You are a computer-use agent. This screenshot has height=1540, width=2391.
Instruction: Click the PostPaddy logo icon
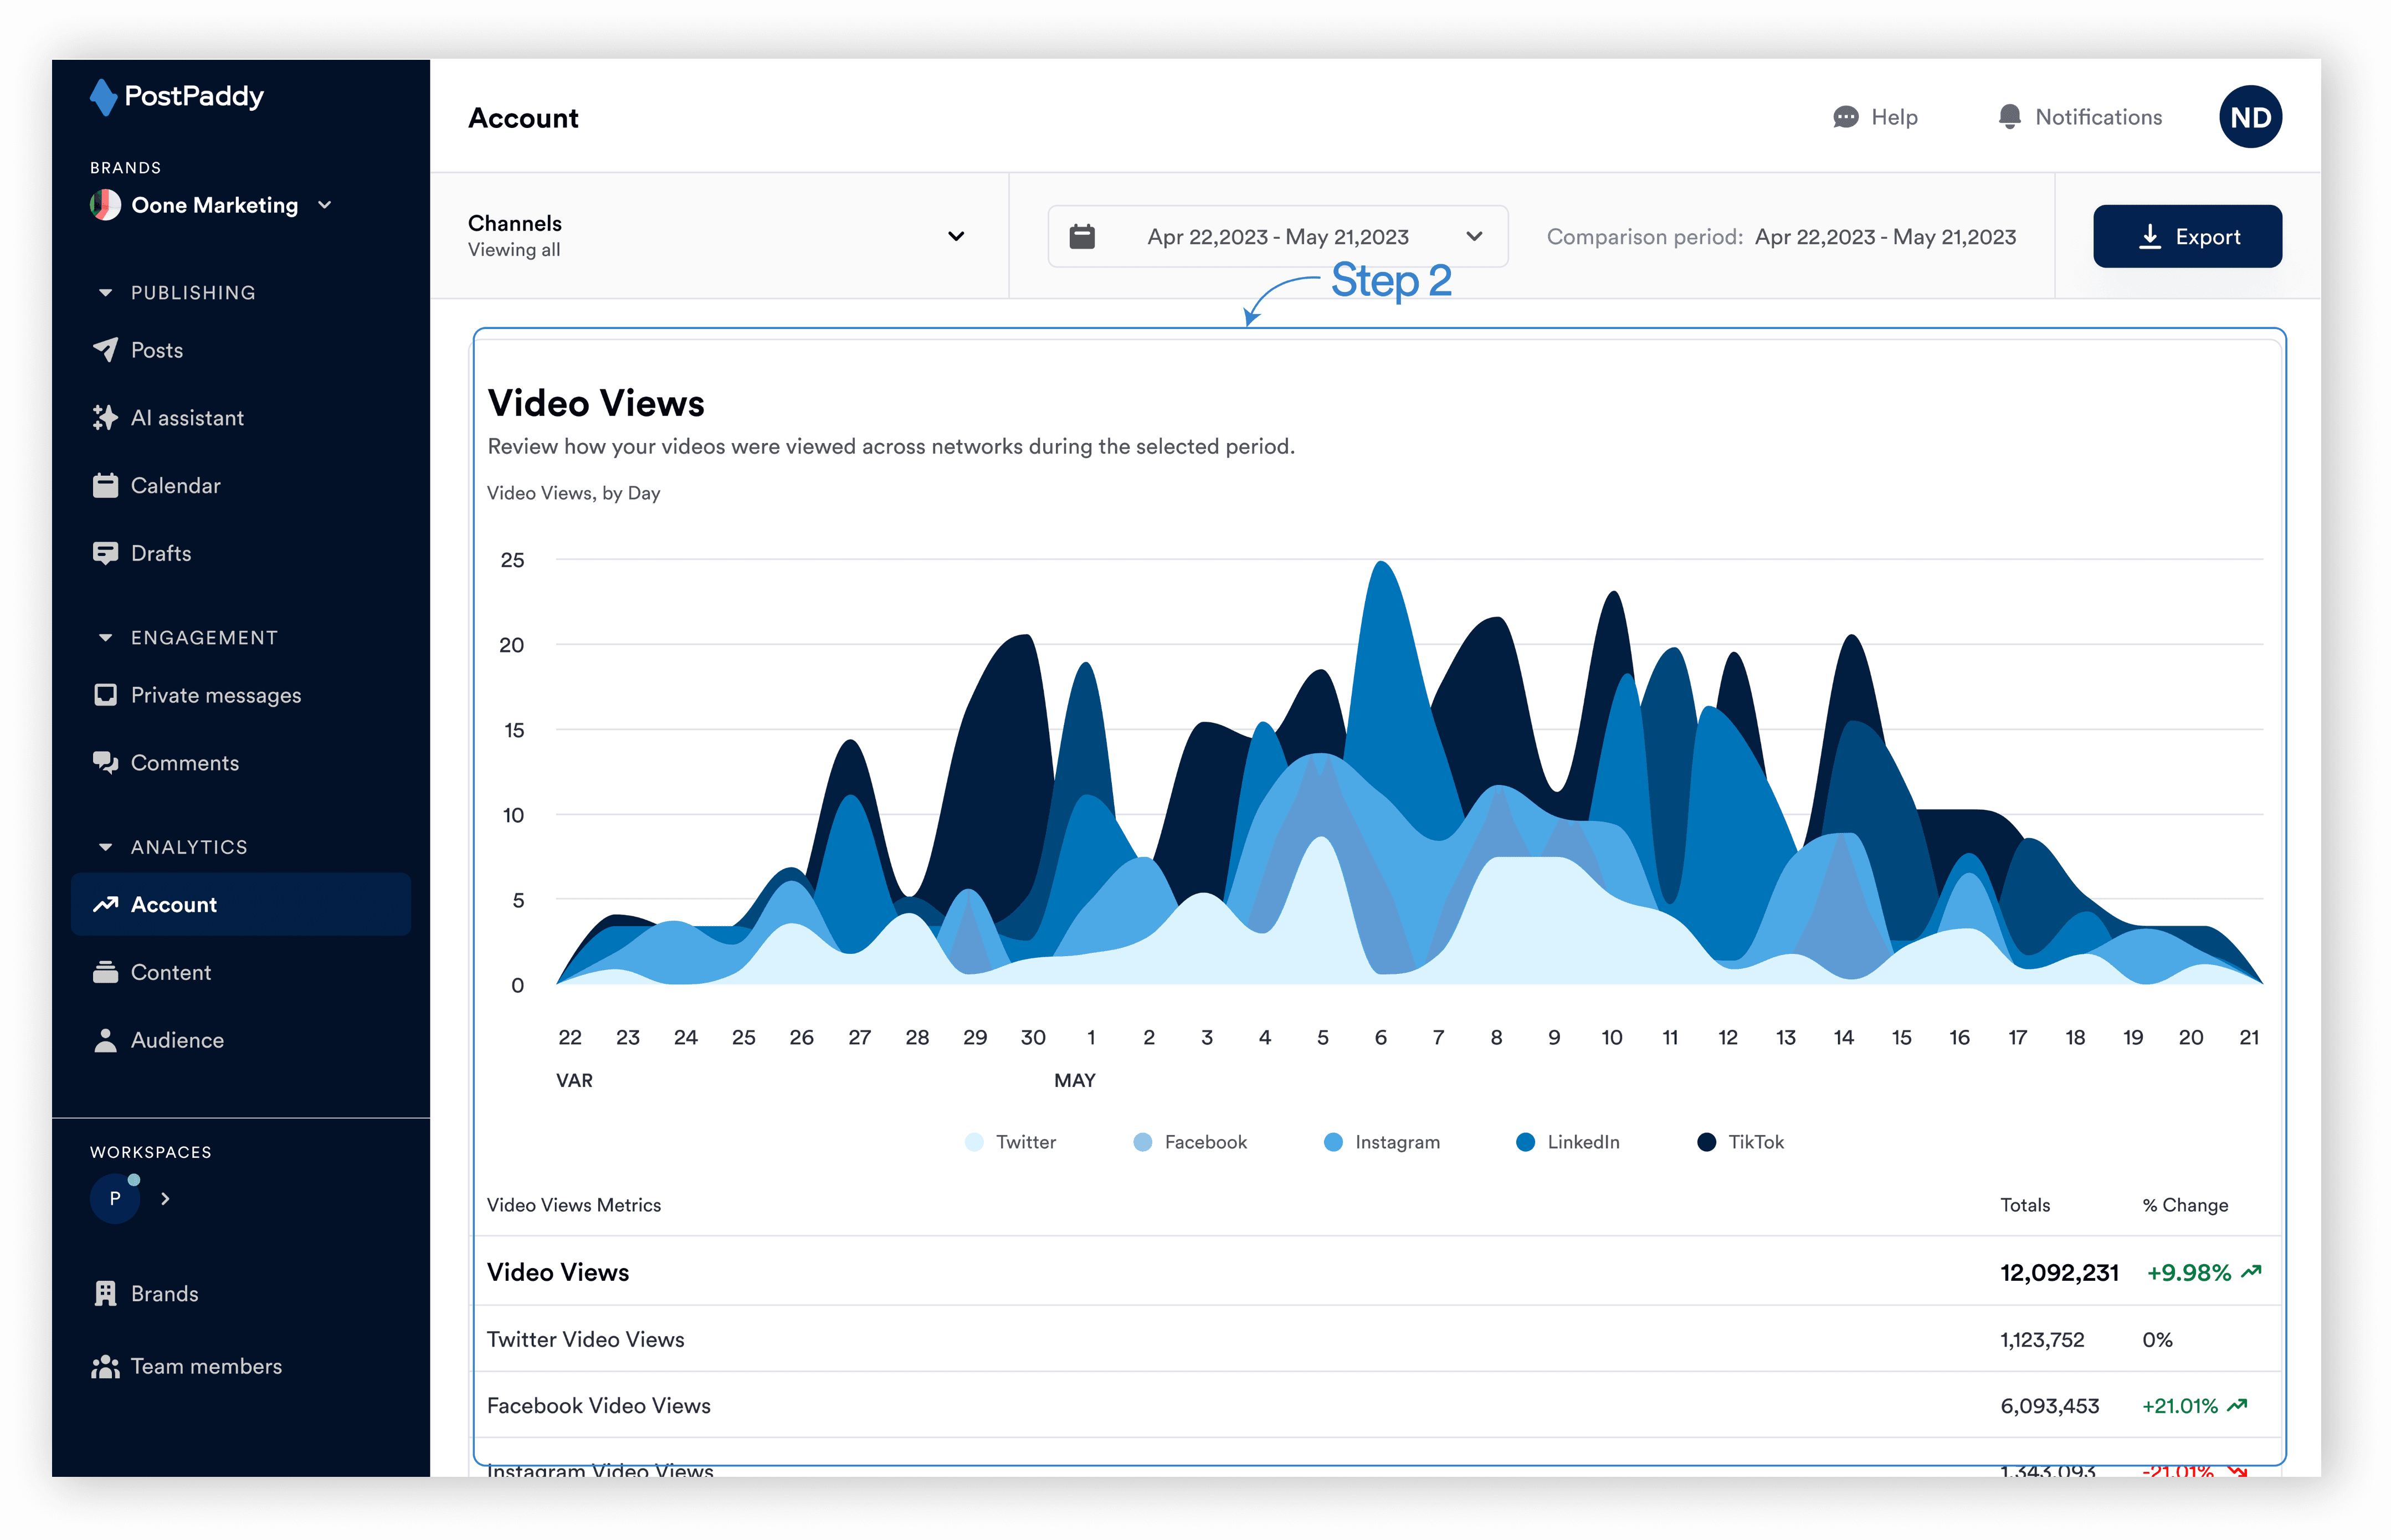pos(103,97)
